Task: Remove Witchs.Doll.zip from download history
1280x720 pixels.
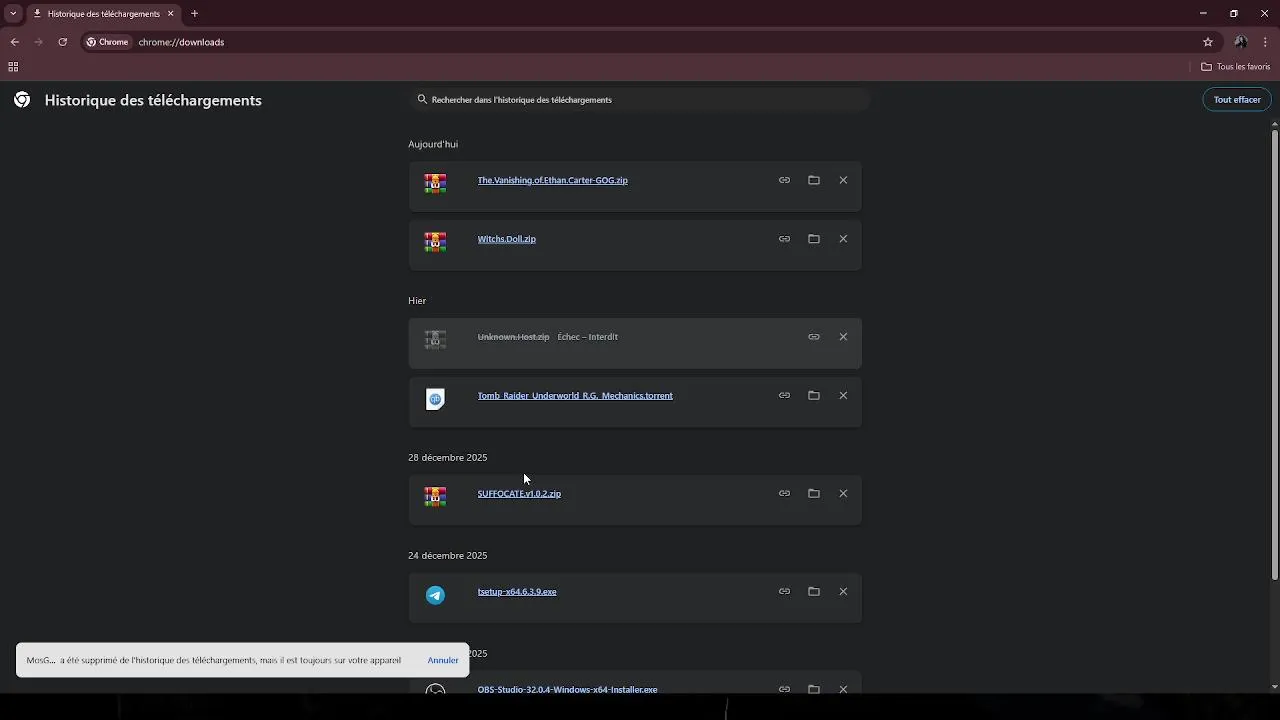Action: 843,239
